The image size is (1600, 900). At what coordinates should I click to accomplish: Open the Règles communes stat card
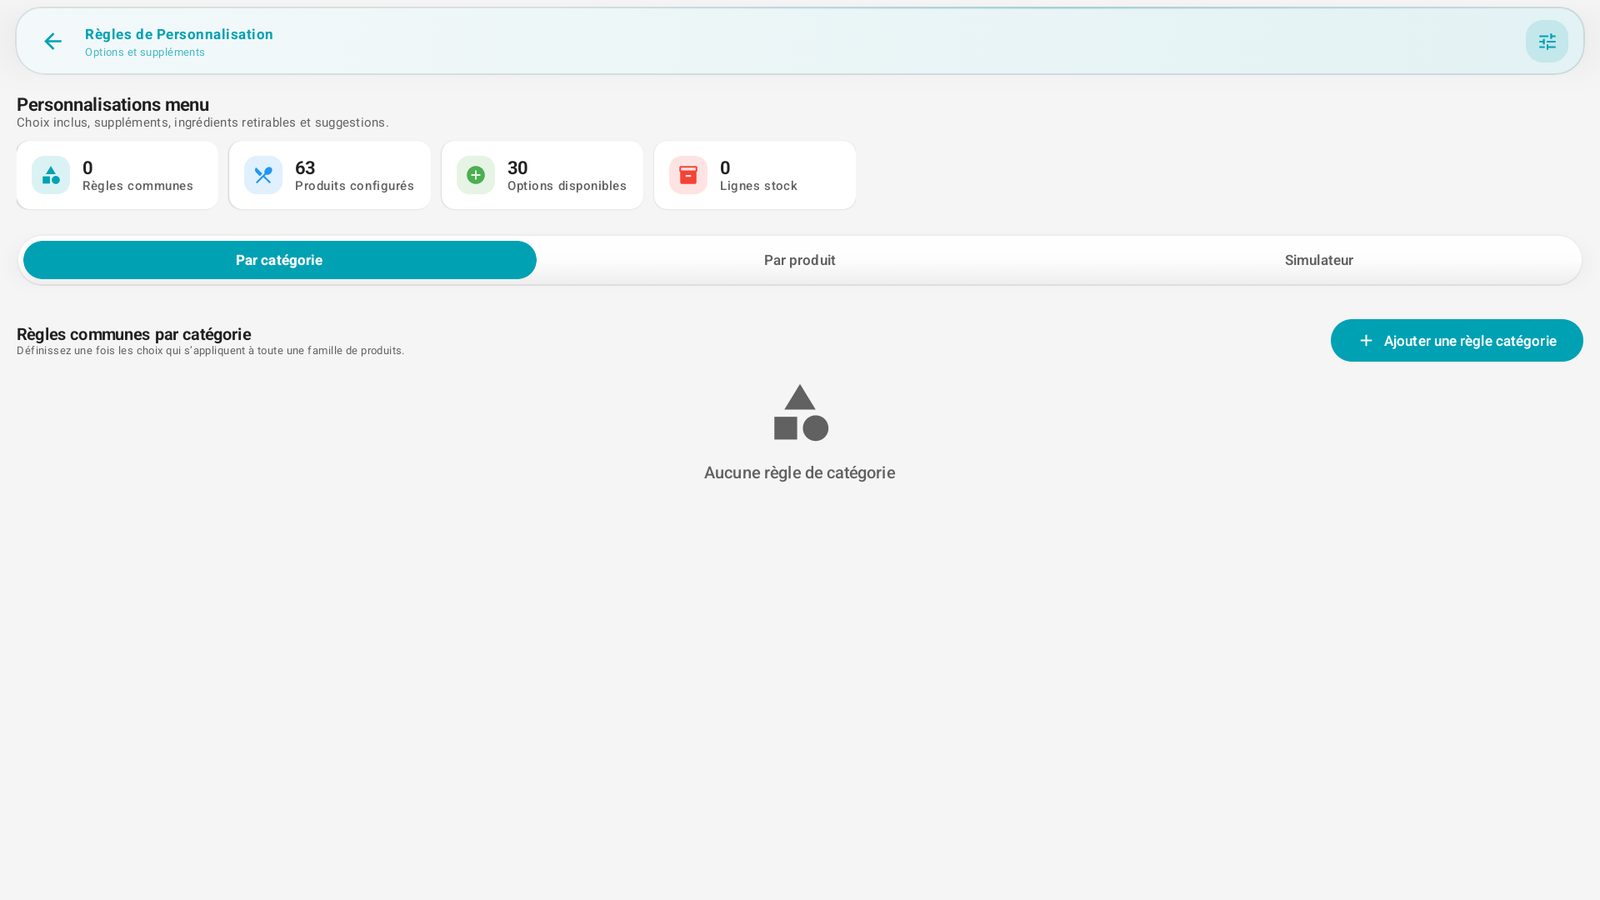click(x=117, y=175)
